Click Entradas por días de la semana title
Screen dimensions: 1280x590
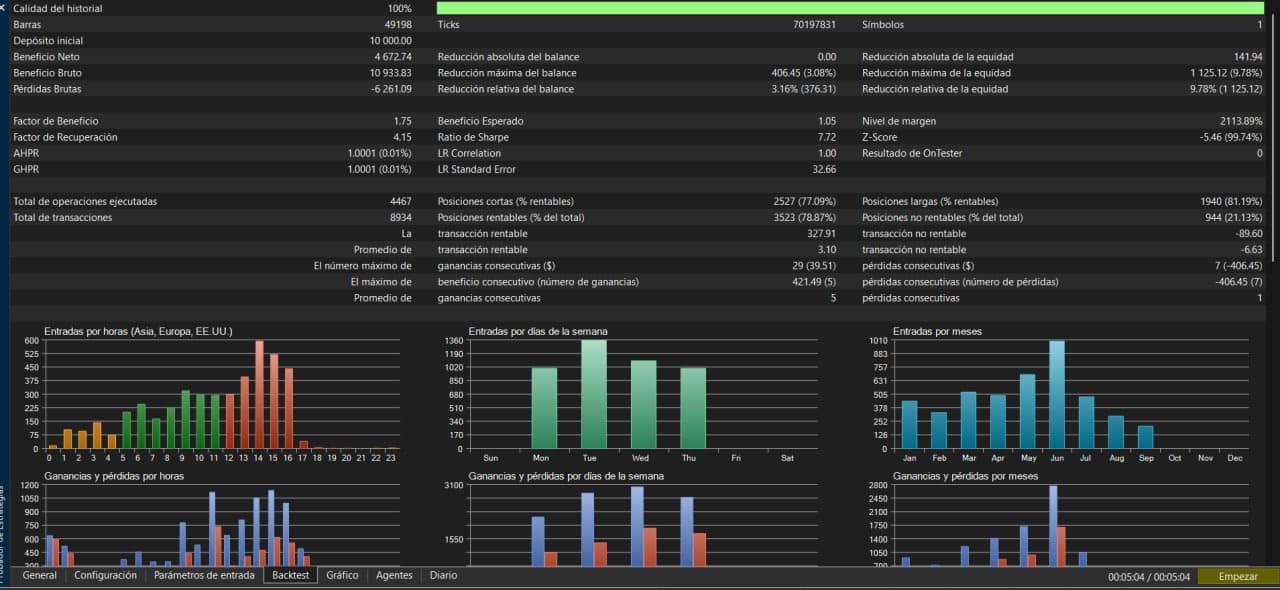pos(538,331)
